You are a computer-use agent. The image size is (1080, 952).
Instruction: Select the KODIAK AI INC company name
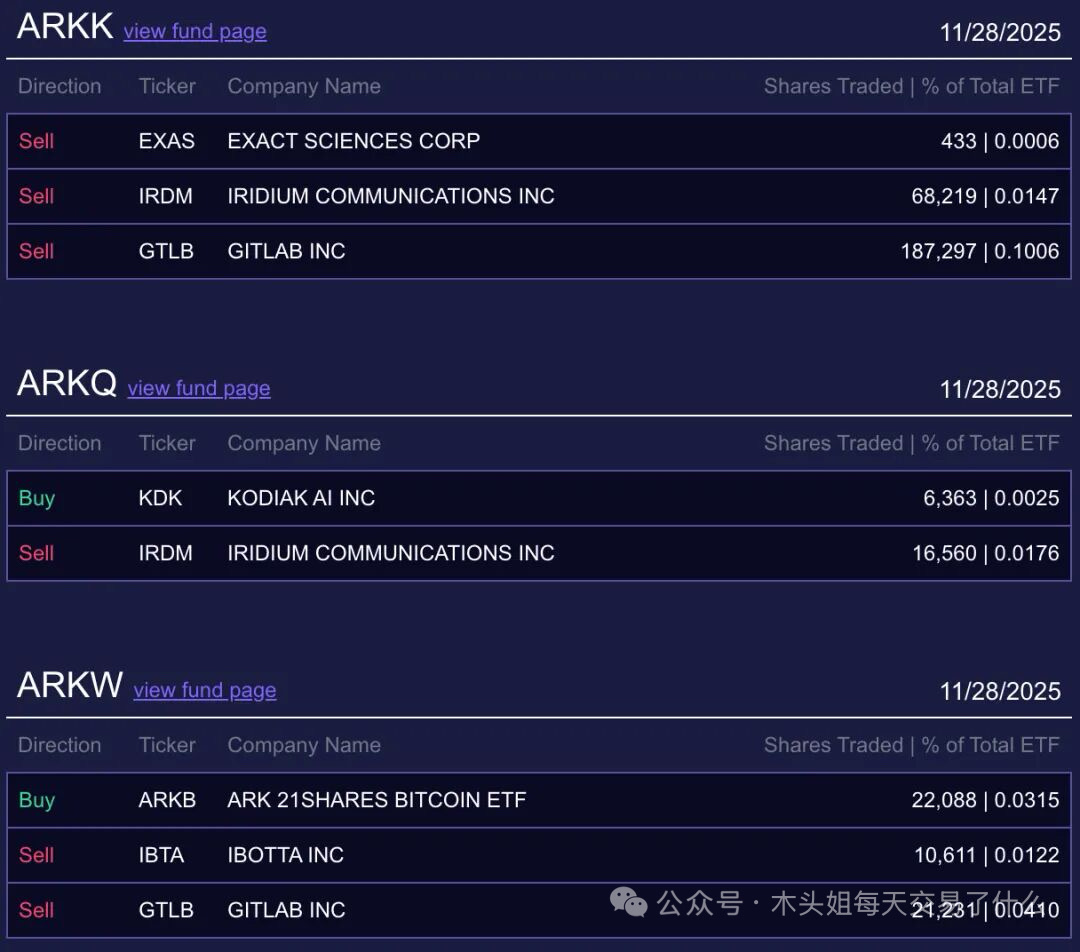(301, 498)
